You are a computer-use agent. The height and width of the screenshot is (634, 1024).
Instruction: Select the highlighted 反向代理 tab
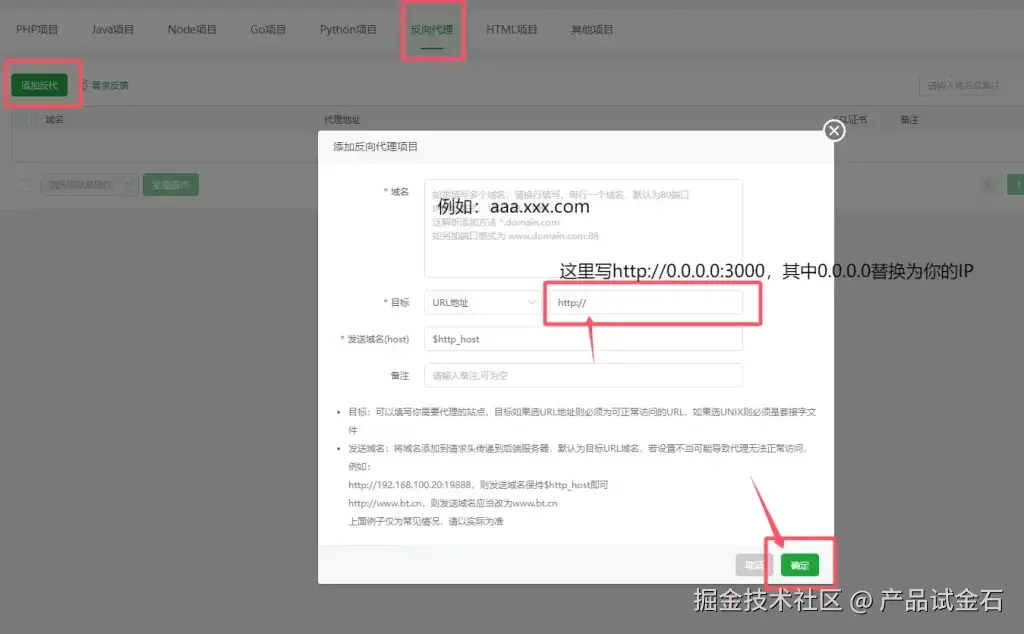[433, 29]
